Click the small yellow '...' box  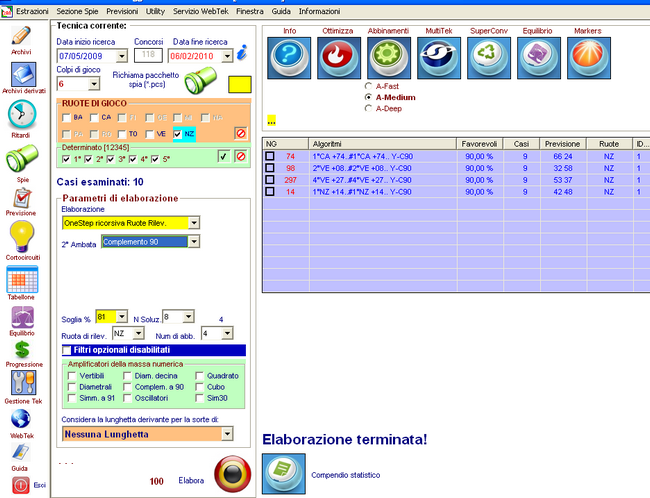point(272,121)
